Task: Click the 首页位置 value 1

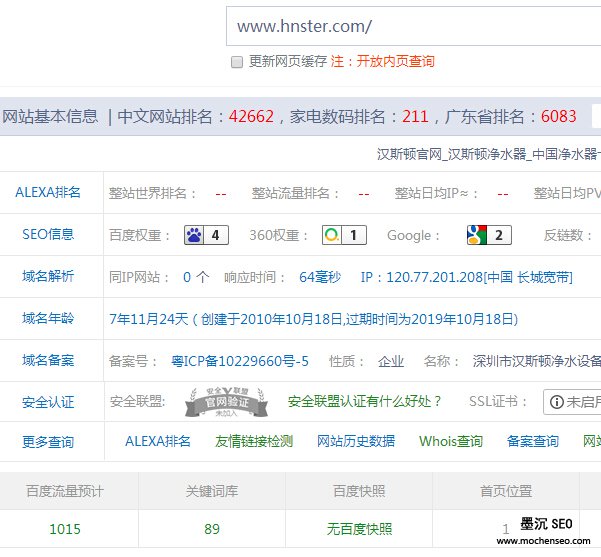Action: 506,529
